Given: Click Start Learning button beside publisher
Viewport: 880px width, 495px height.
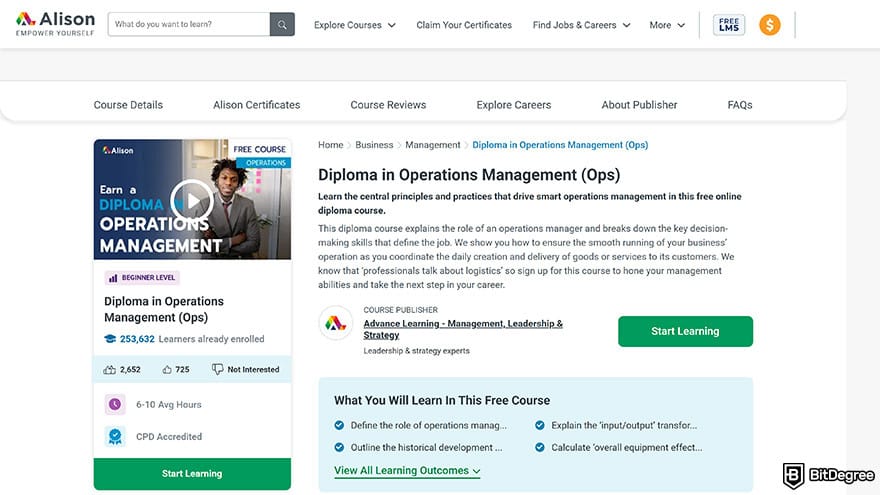Looking at the screenshot, I should [x=685, y=331].
